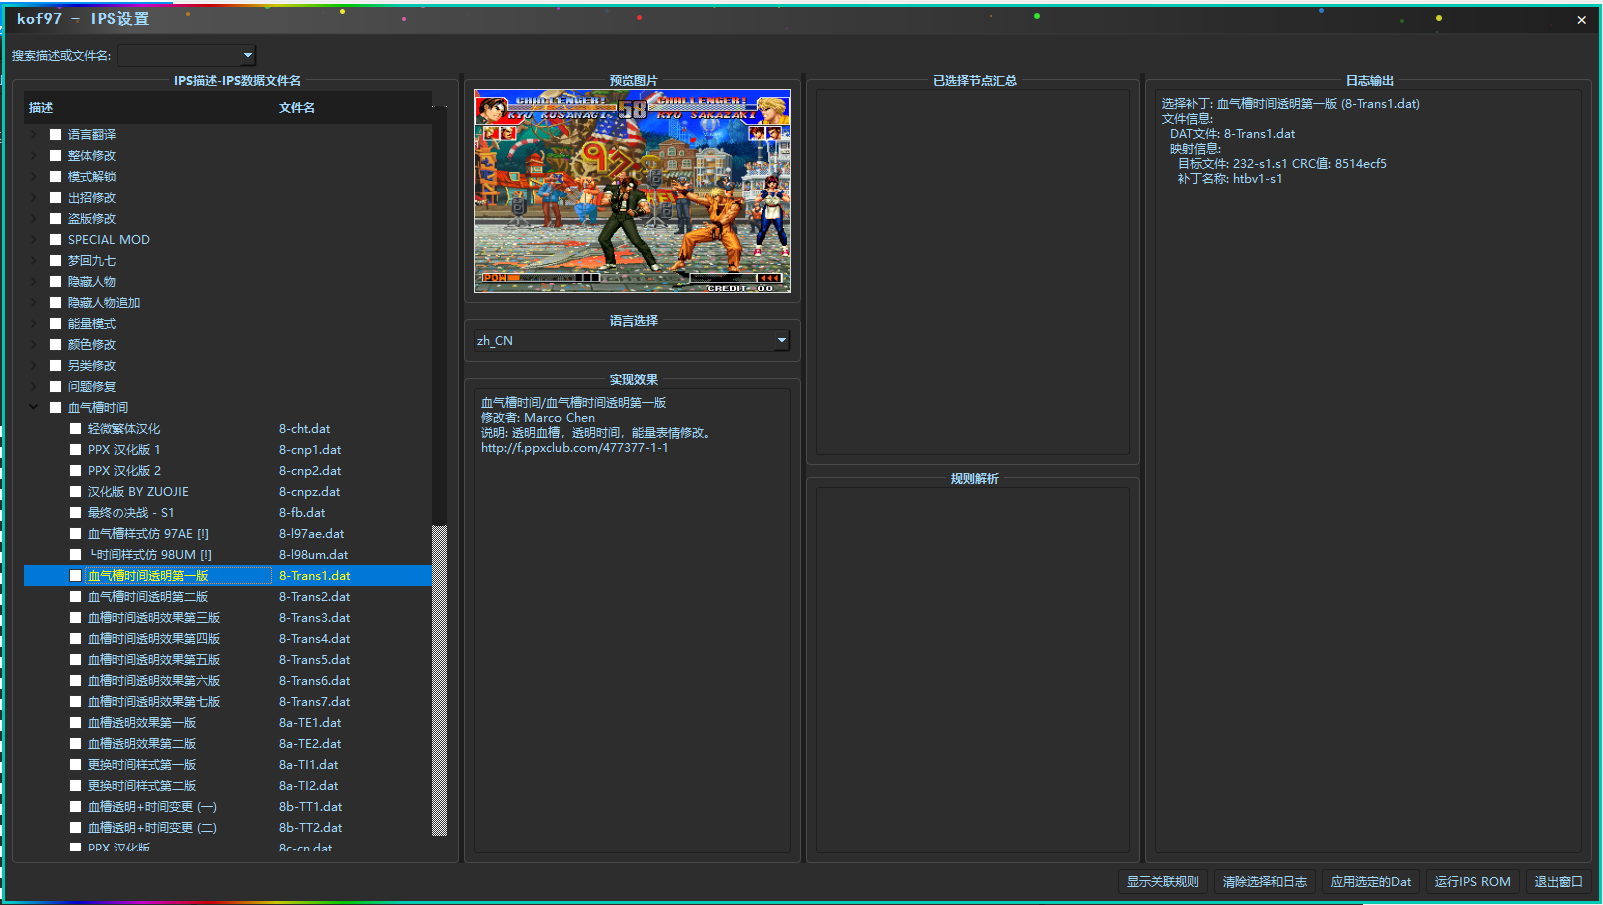Click the 8b-TT2.dat file name
The image size is (1603, 905).
310,827
